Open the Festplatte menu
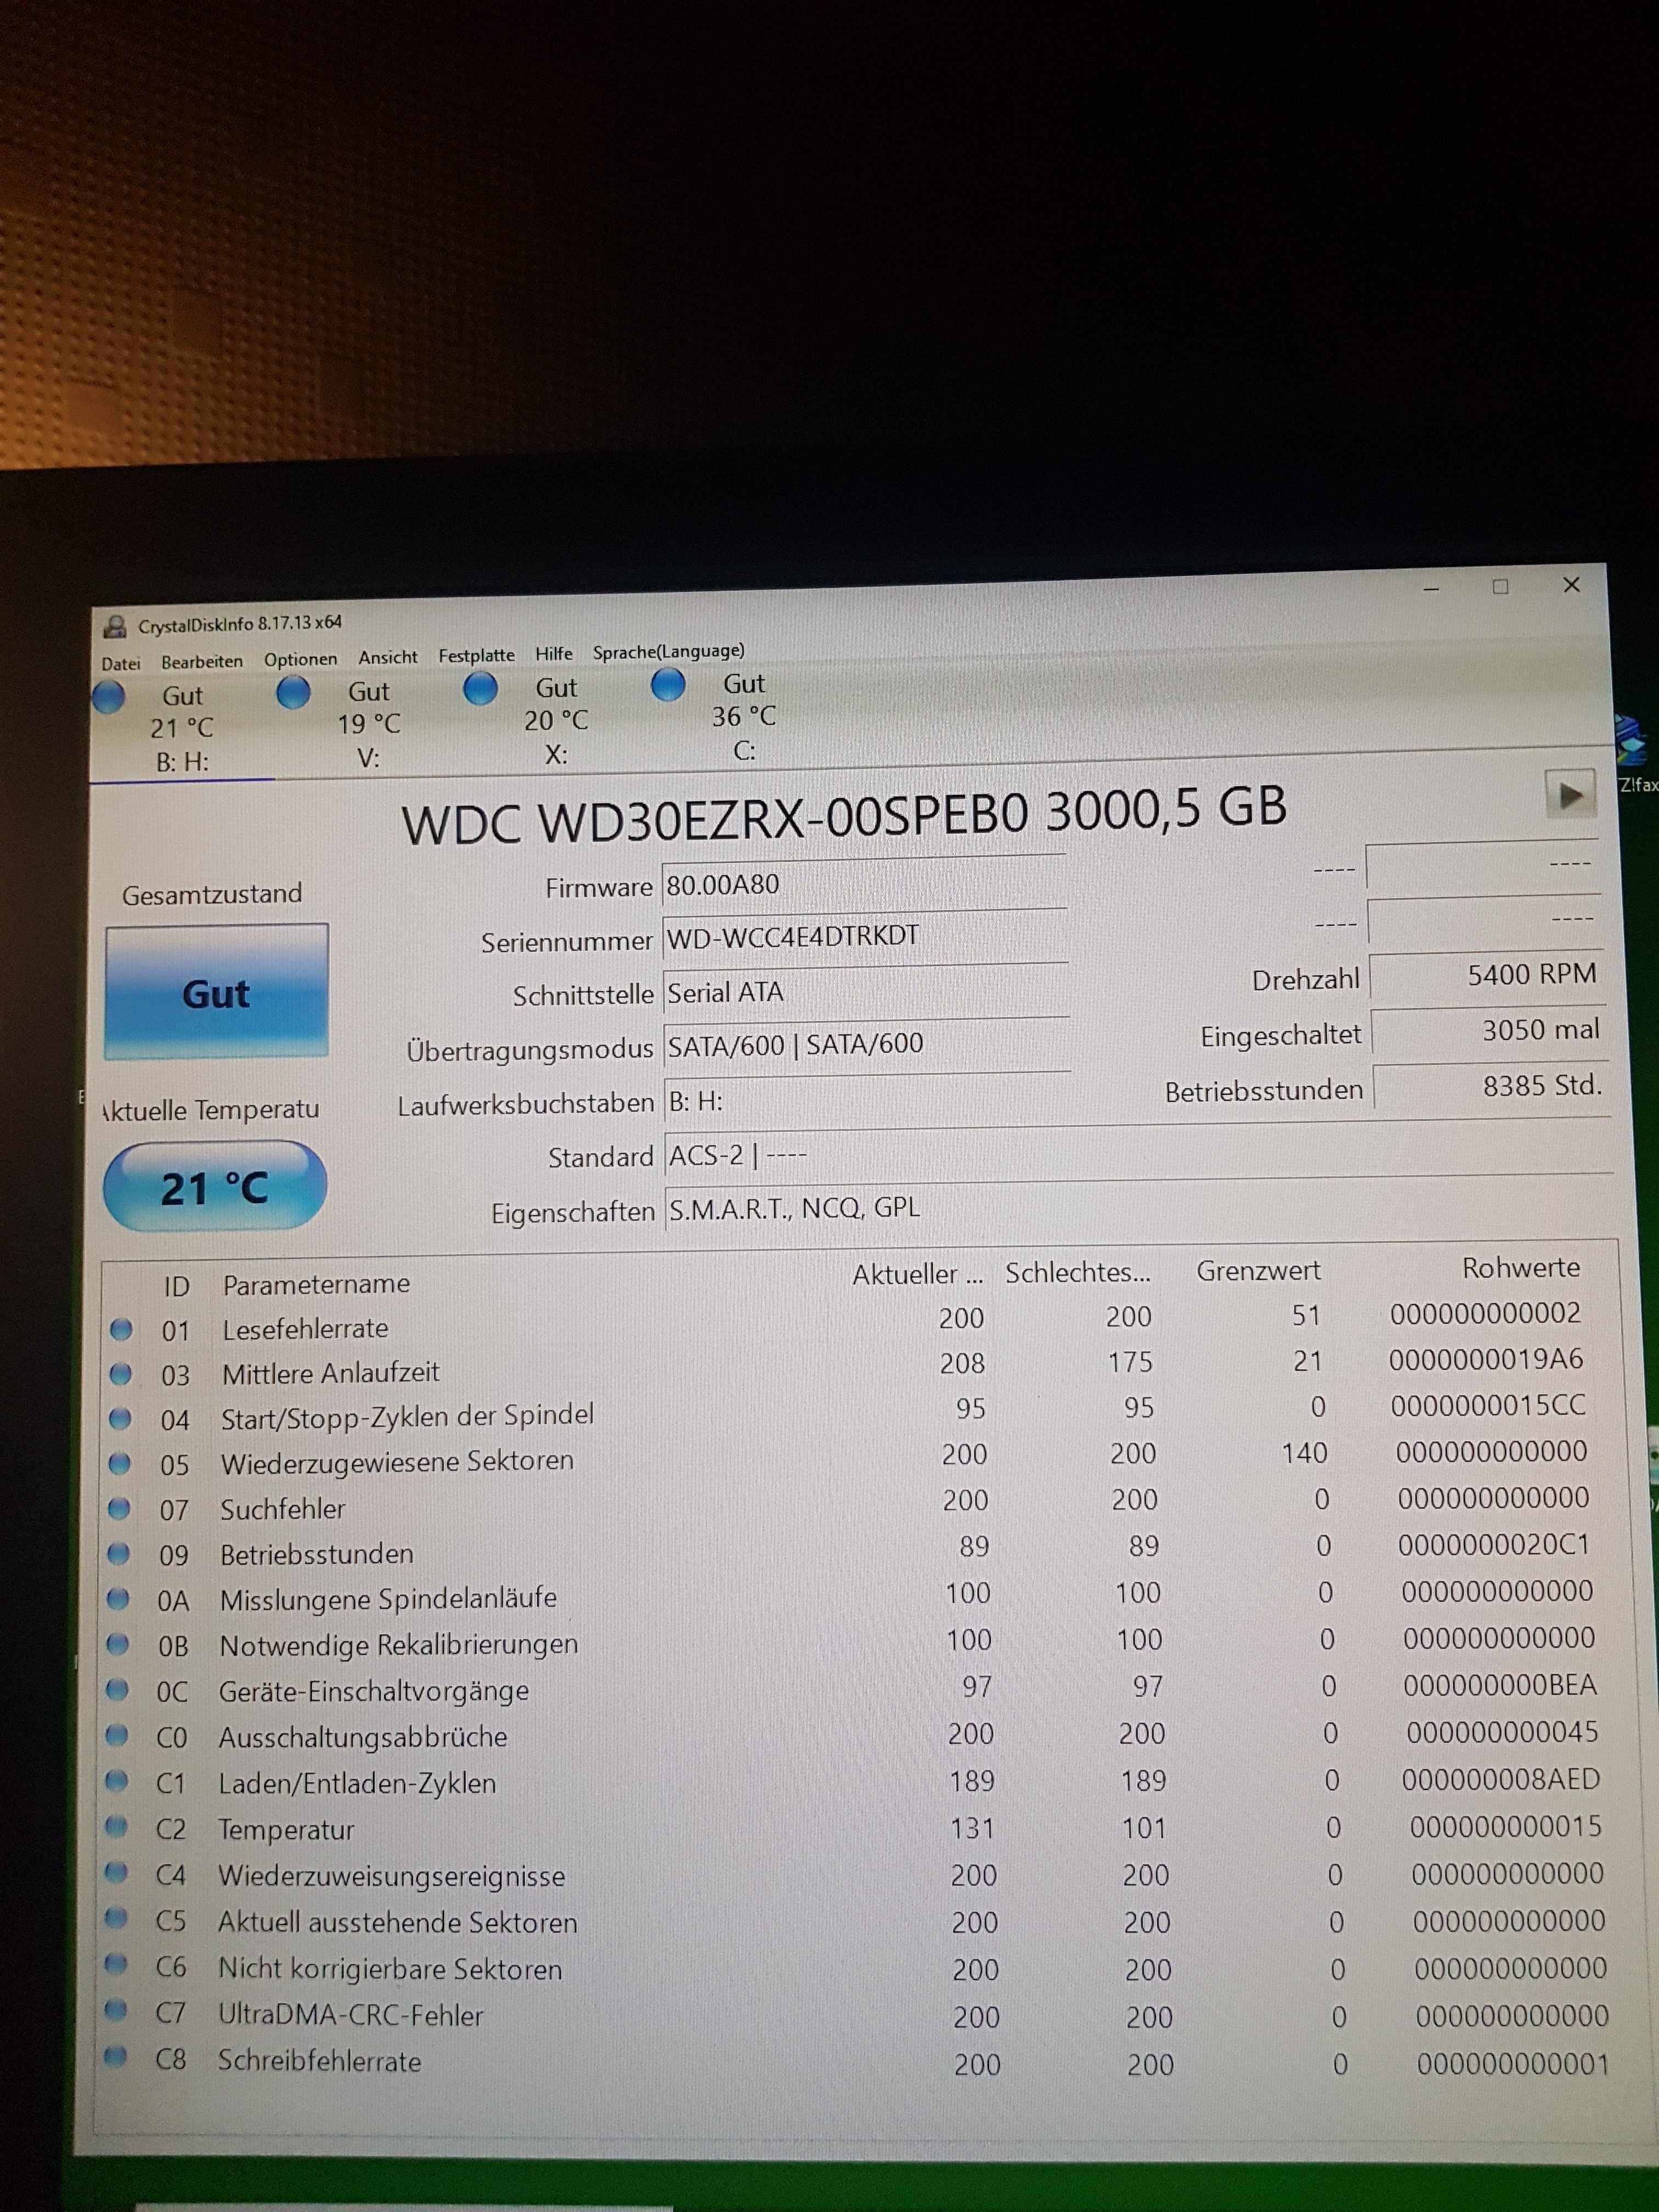The width and height of the screenshot is (1659, 2212). pos(476,656)
